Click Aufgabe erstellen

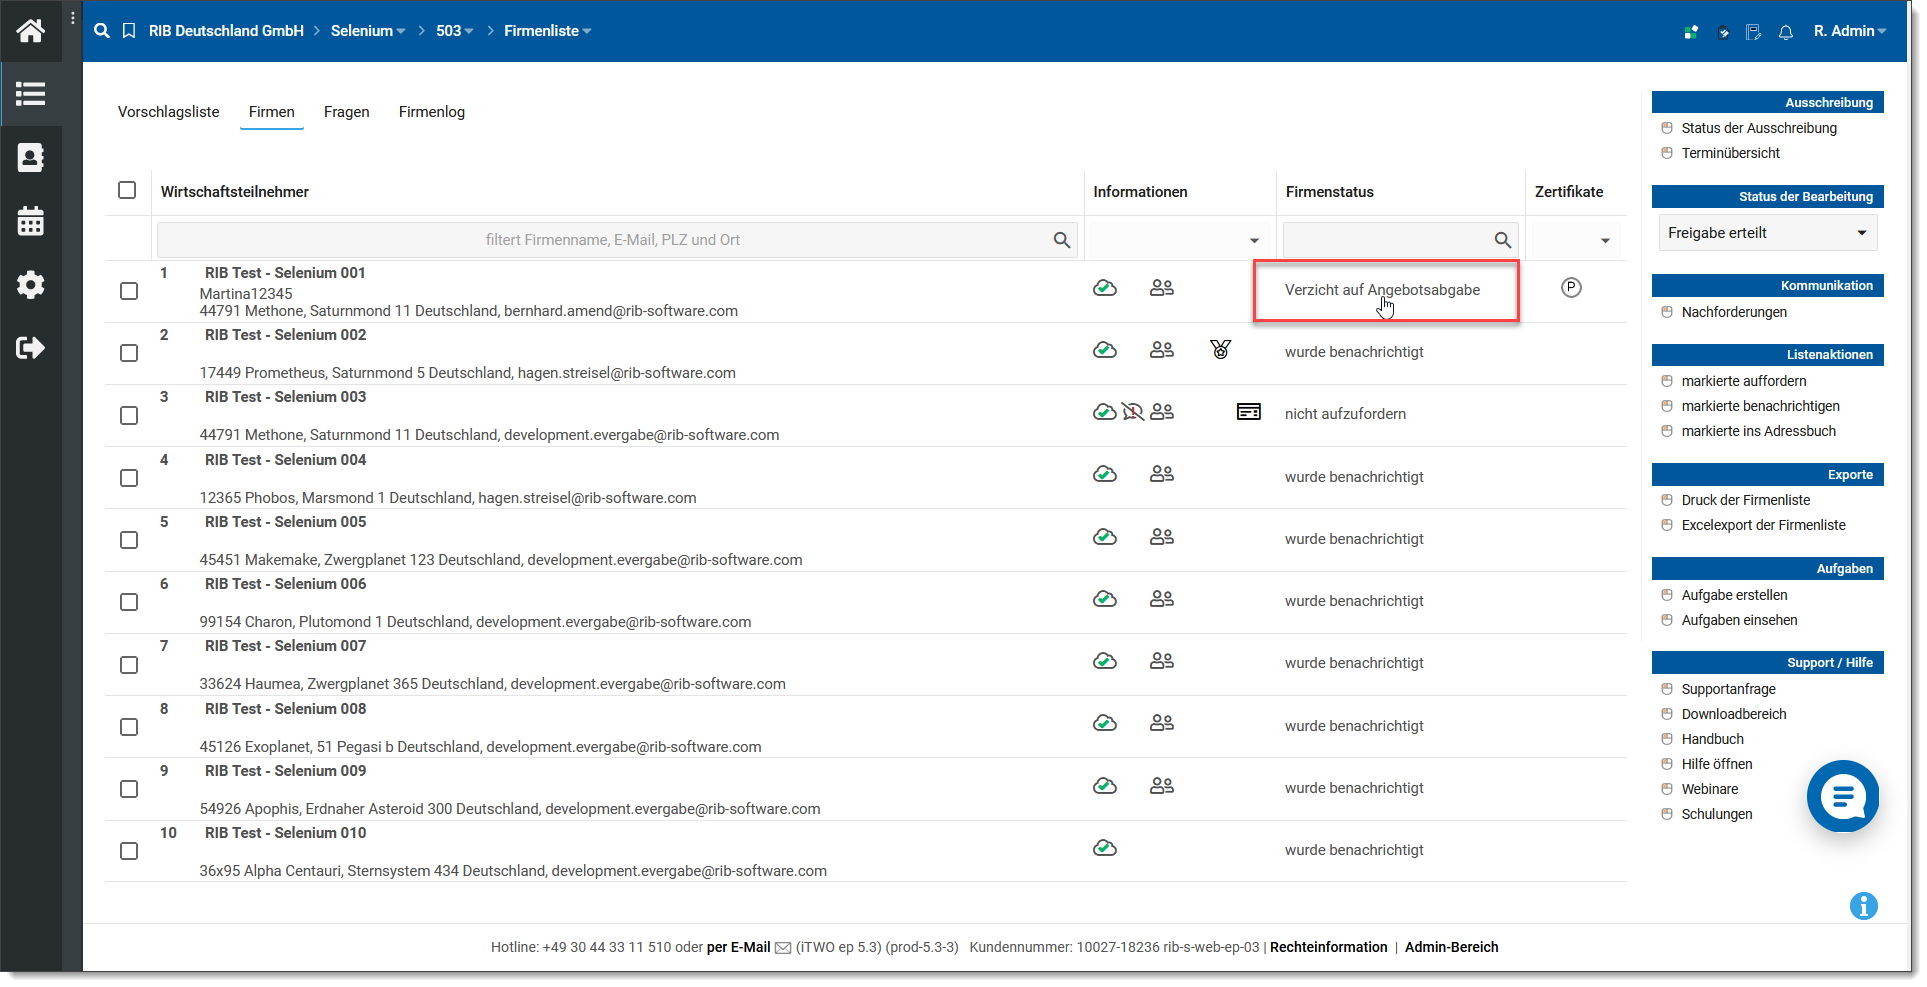(x=1734, y=595)
